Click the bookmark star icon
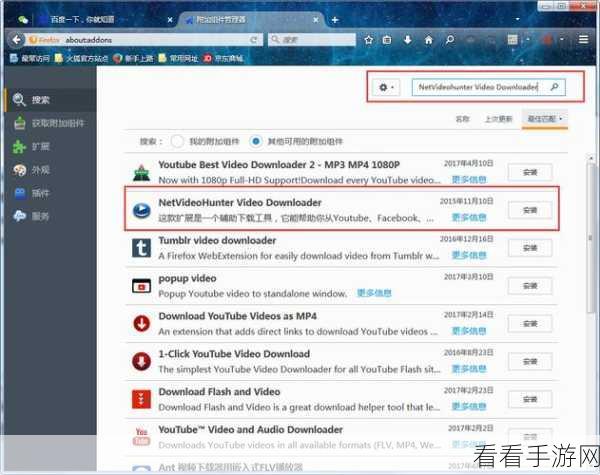The width and height of the screenshot is (600, 475). 368,40
